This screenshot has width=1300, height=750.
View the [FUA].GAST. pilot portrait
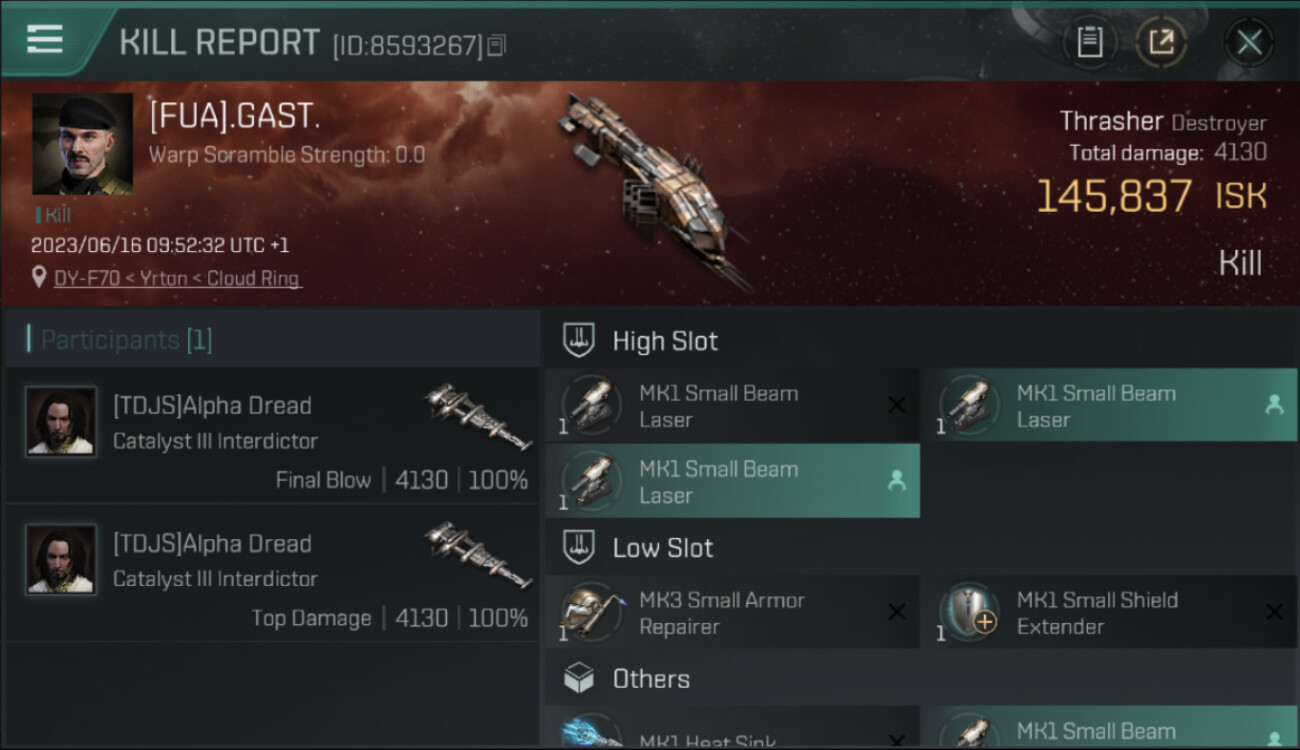pos(82,144)
